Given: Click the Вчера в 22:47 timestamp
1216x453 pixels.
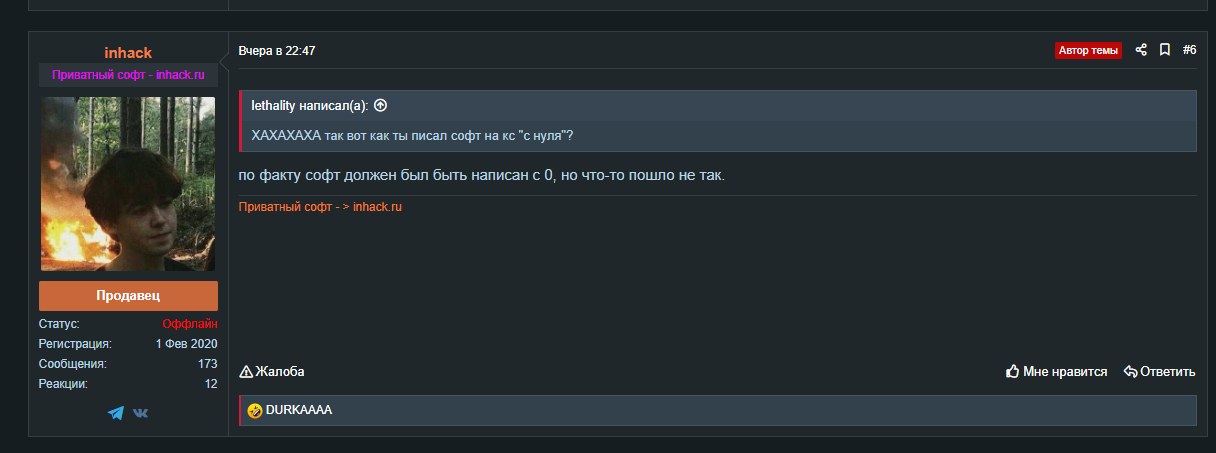Looking at the screenshot, I should (x=277, y=50).
